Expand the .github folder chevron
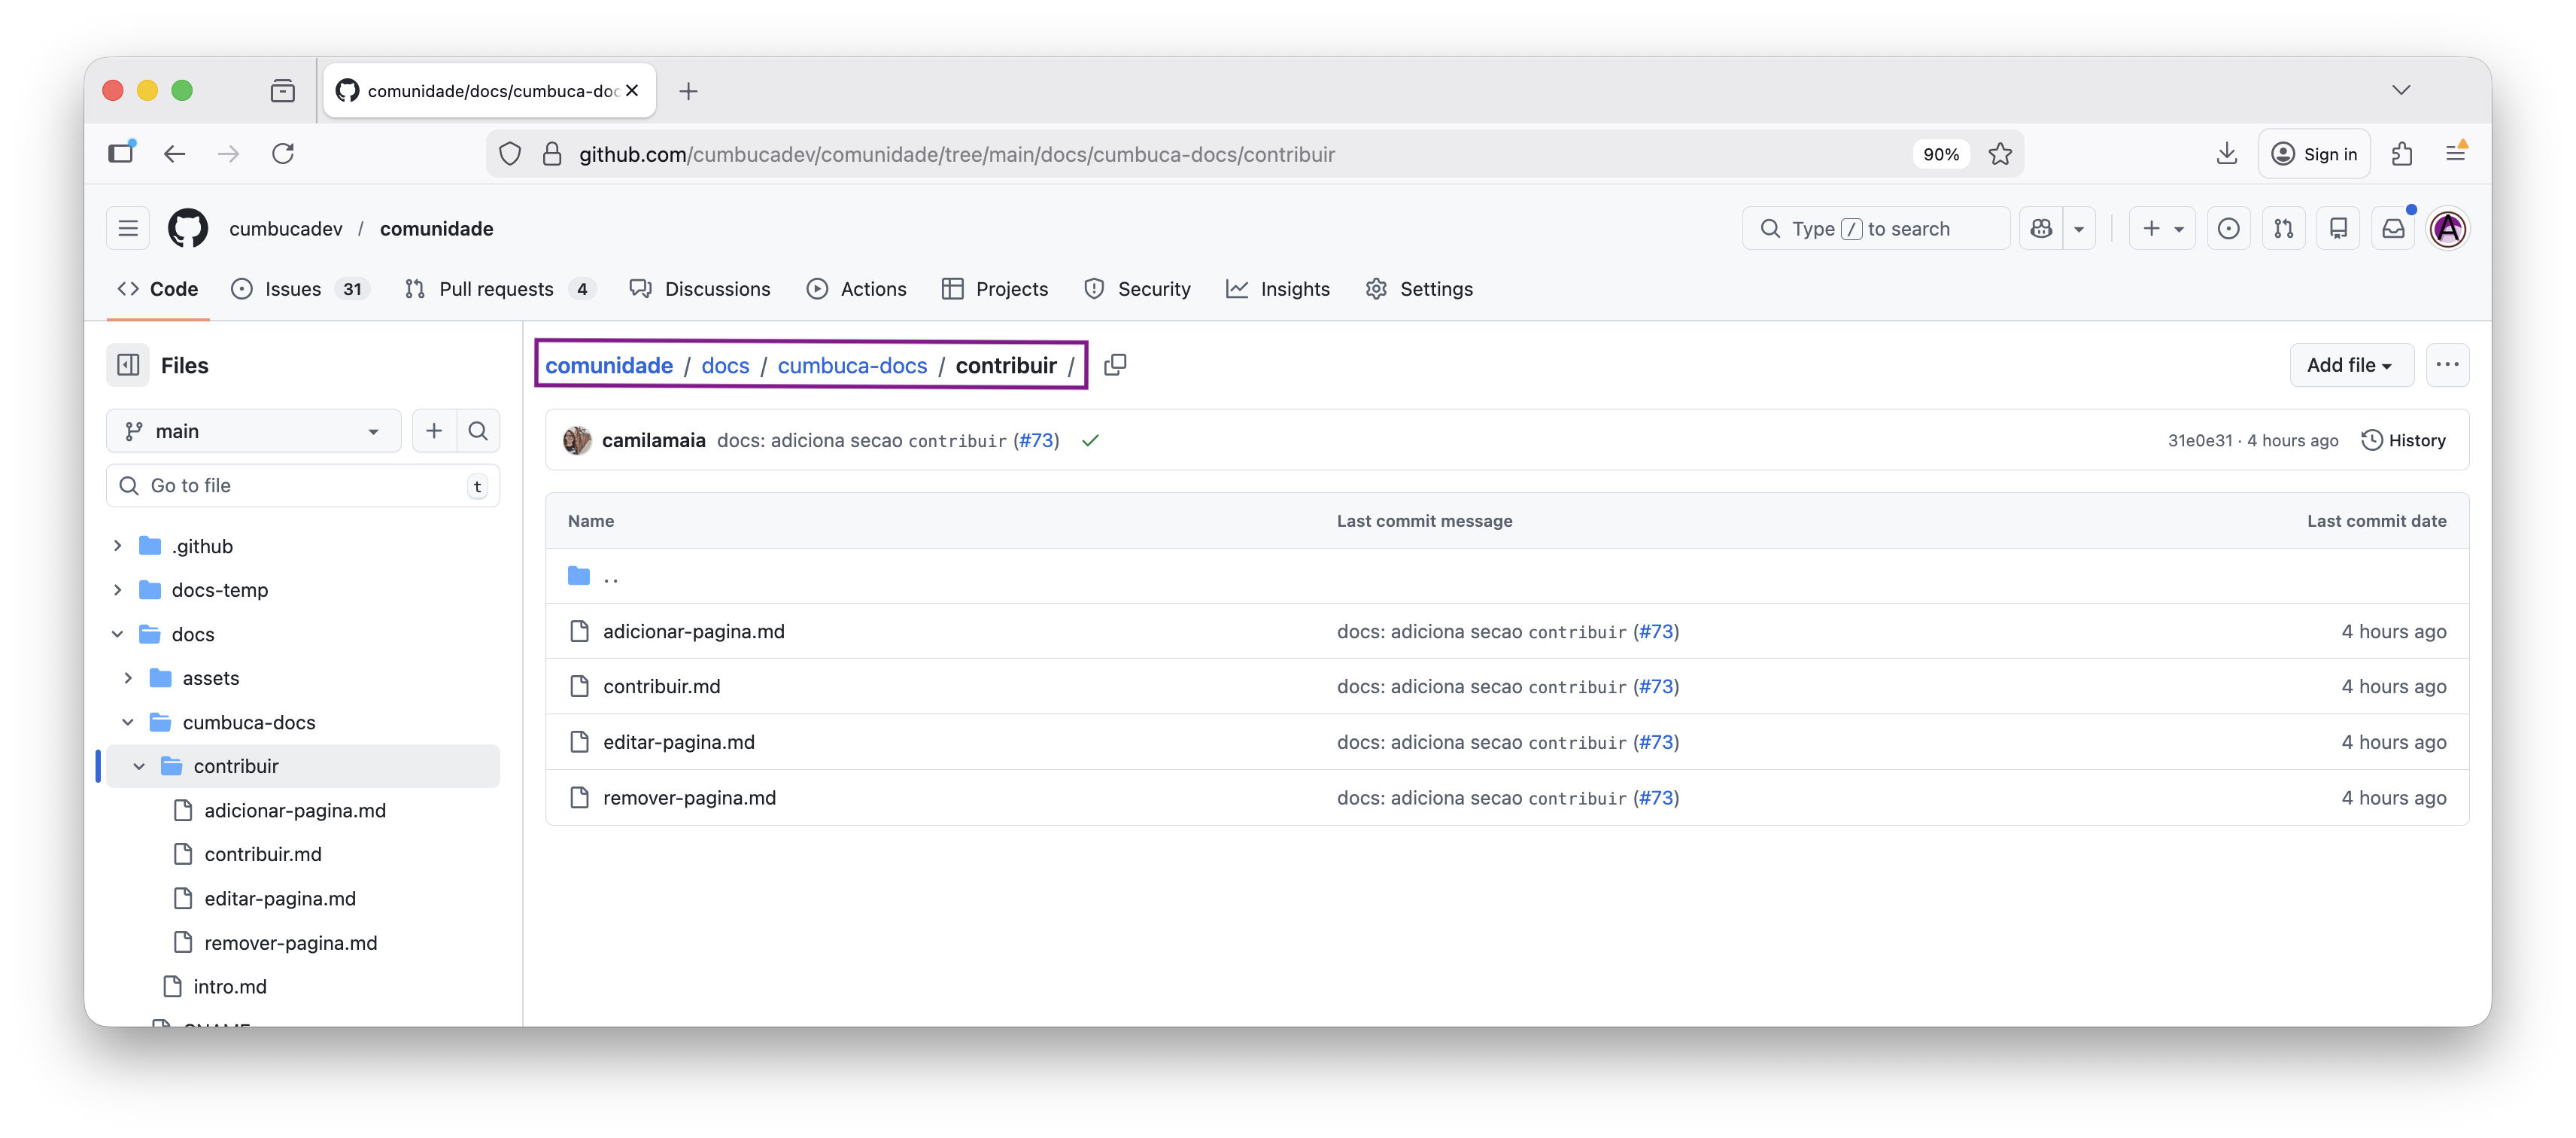The image size is (2576, 1138). [x=118, y=546]
